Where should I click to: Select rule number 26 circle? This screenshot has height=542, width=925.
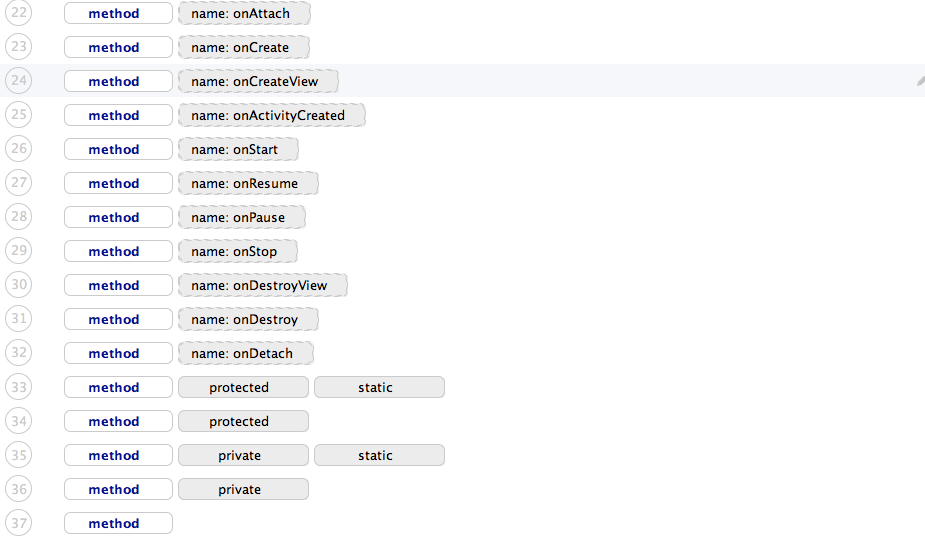[x=19, y=148]
